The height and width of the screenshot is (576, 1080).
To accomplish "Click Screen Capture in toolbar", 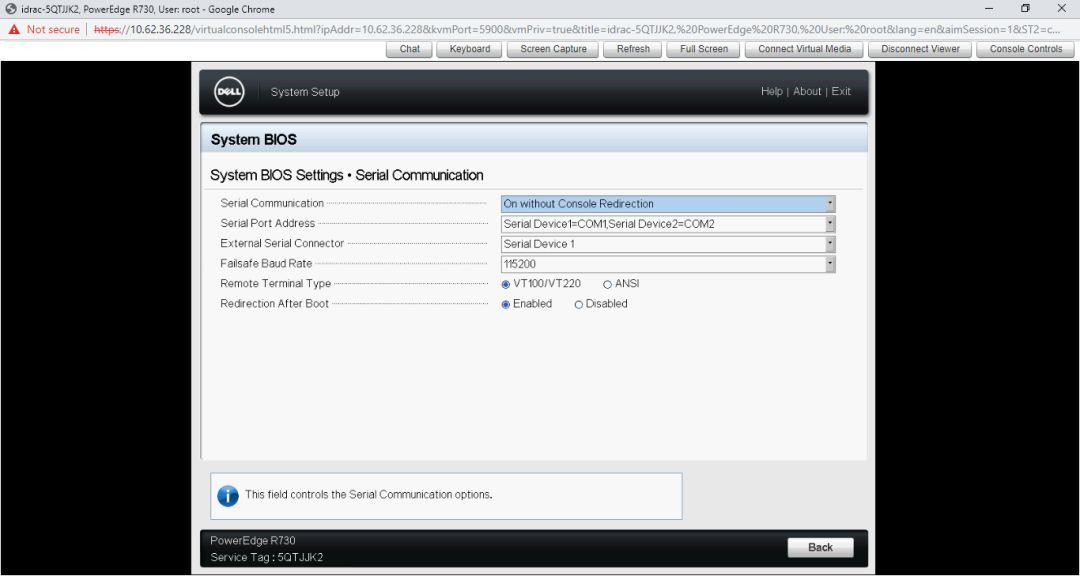I will (x=553, y=49).
